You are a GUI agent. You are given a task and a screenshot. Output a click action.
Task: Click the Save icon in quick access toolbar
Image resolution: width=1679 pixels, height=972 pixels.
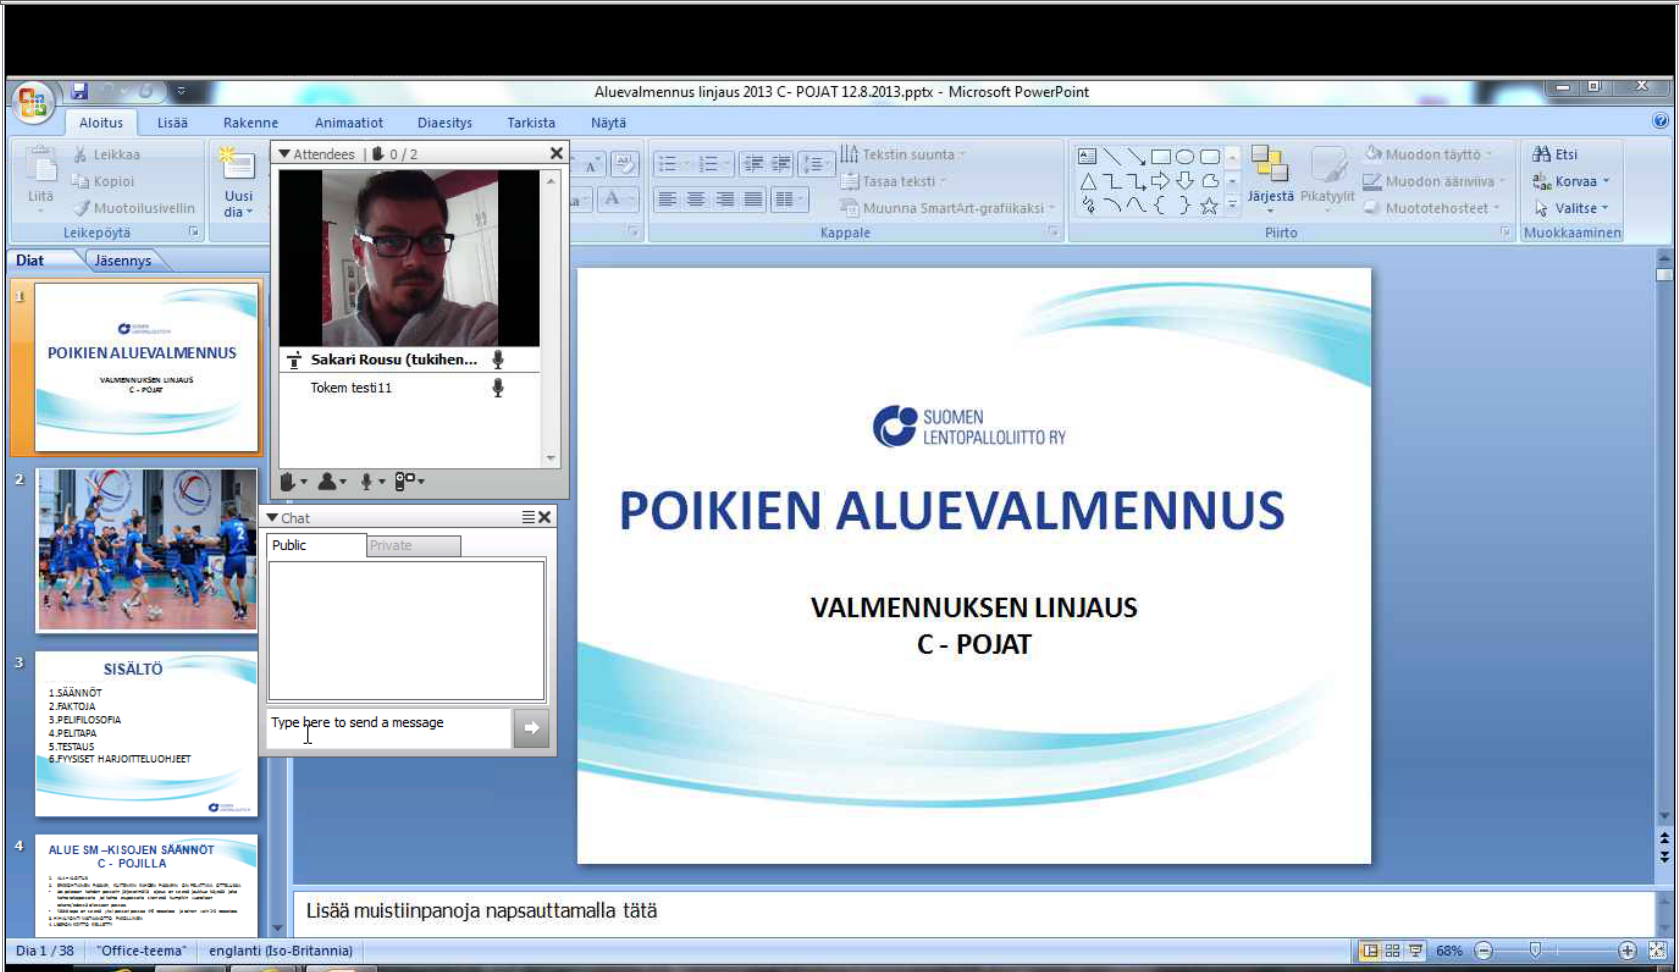coord(79,92)
